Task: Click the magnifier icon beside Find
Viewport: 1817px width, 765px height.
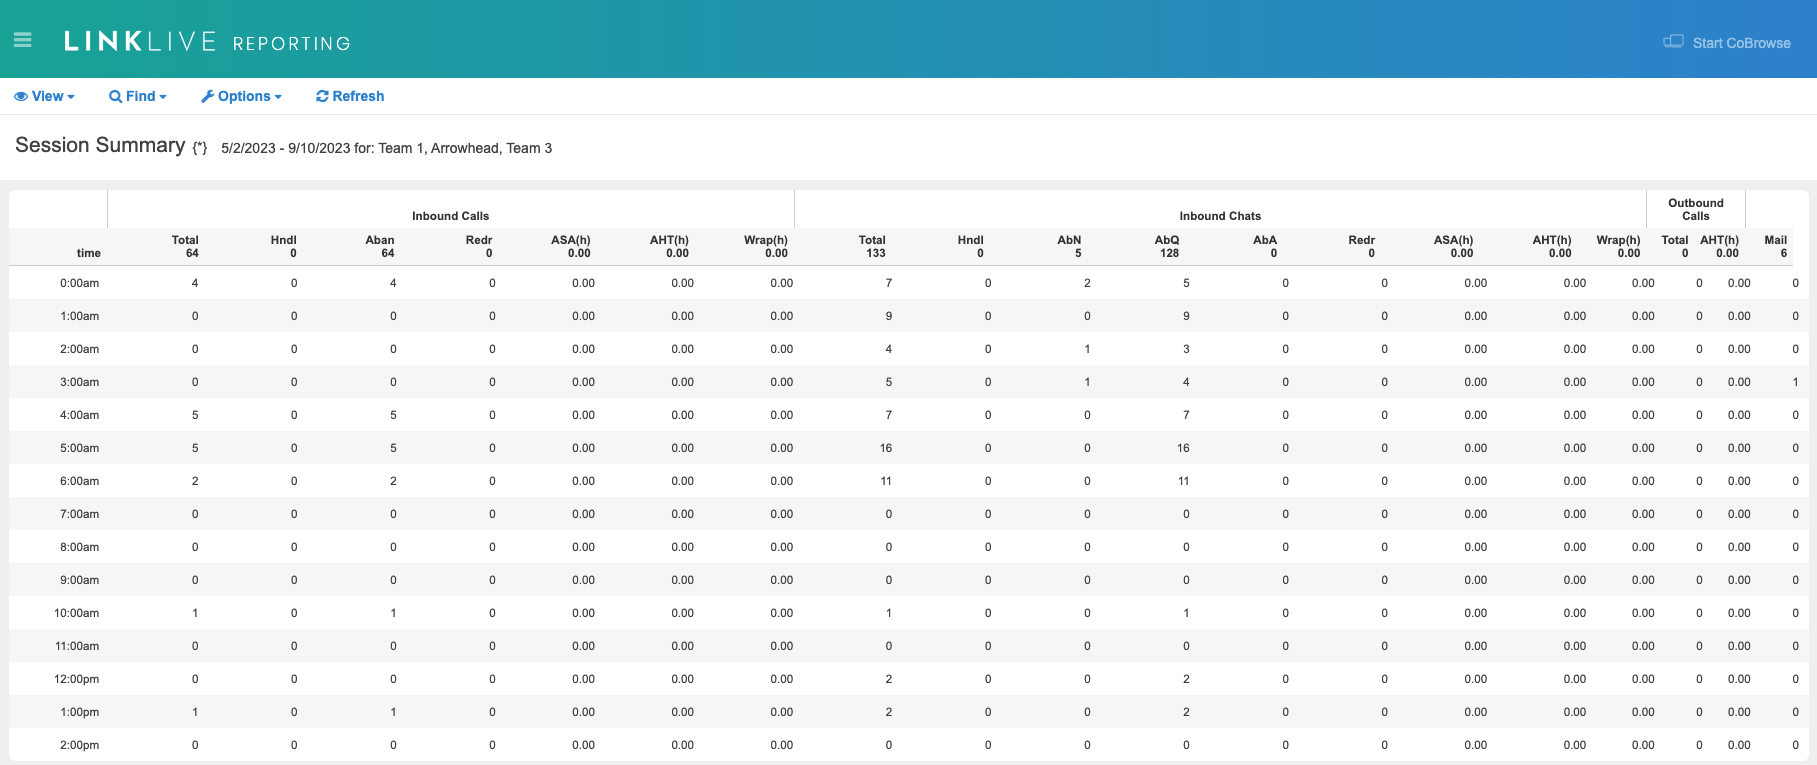Action: click(x=115, y=97)
